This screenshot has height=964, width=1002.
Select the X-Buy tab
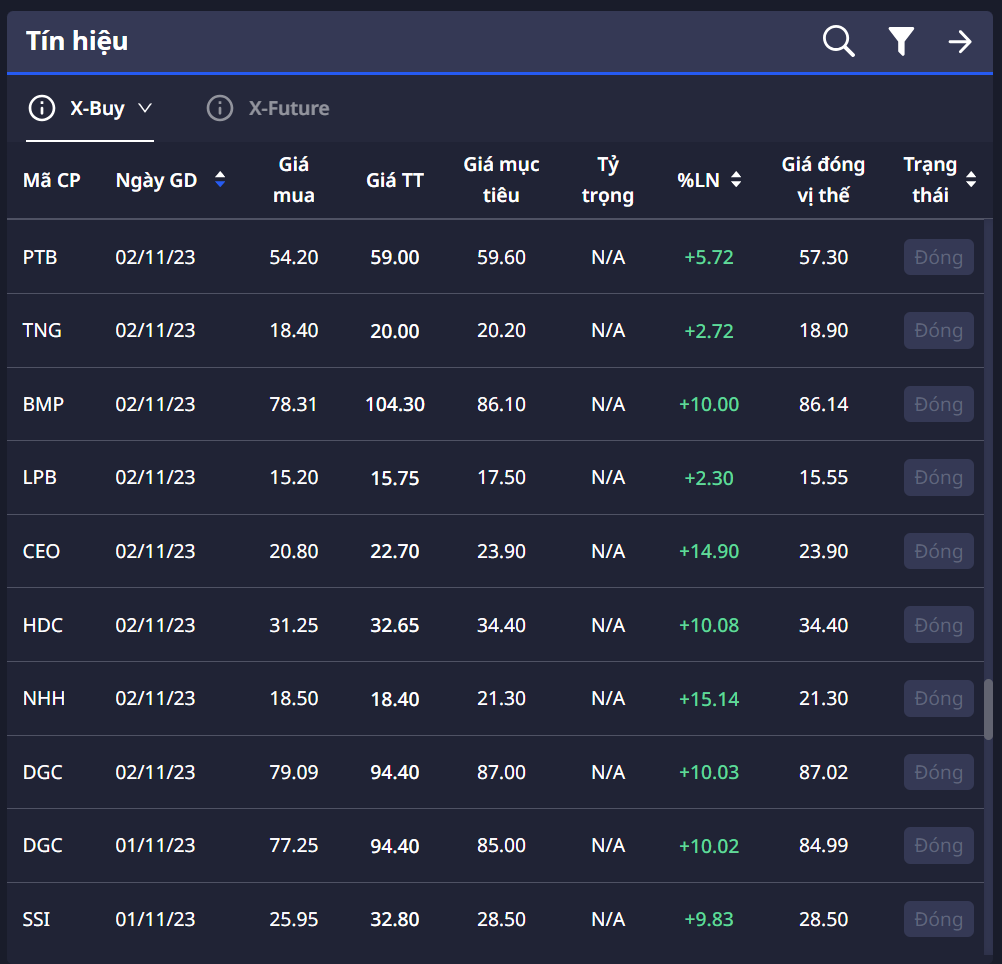tap(97, 108)
